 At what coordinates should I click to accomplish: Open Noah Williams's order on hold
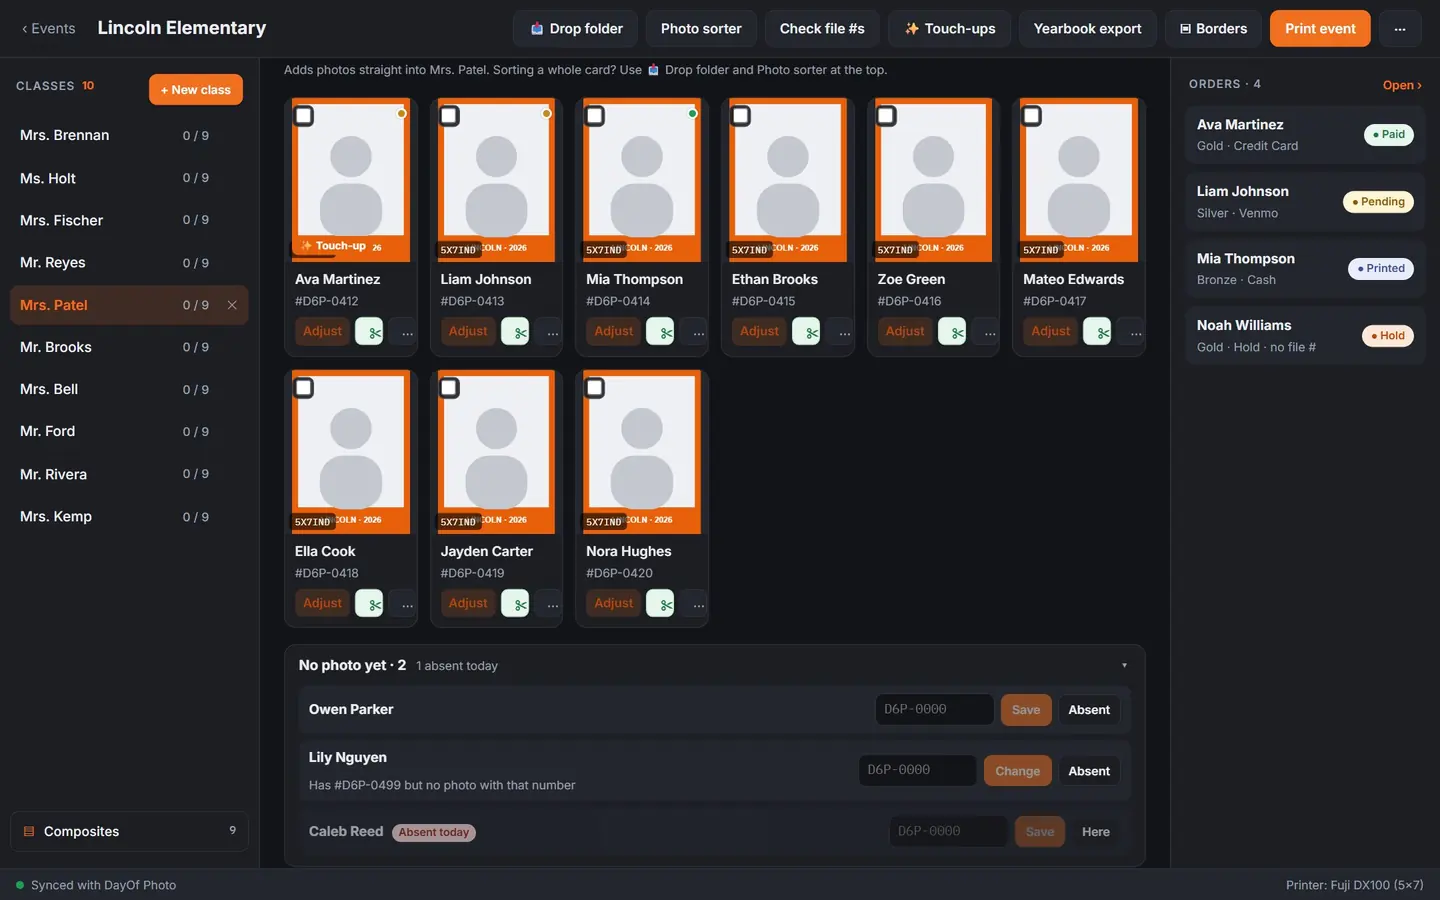[x=1305, y=336]
